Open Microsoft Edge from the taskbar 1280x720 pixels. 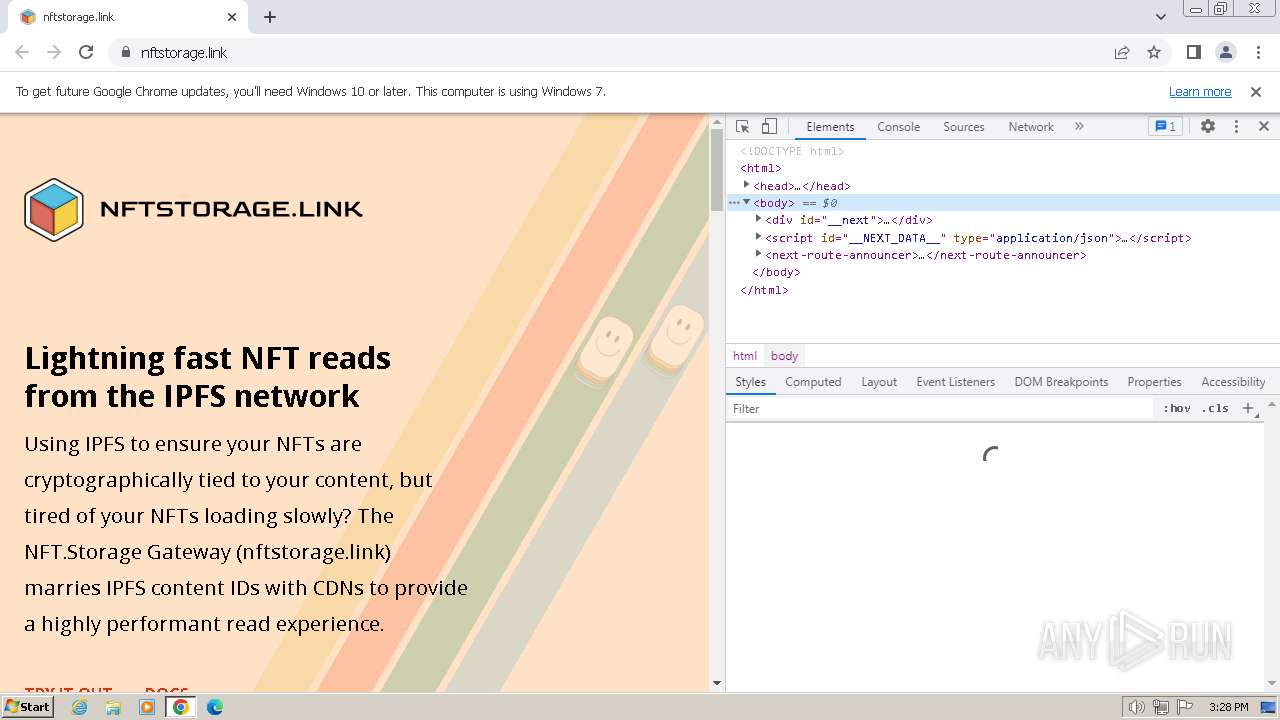pyautogui.click(x=215, y=707)
